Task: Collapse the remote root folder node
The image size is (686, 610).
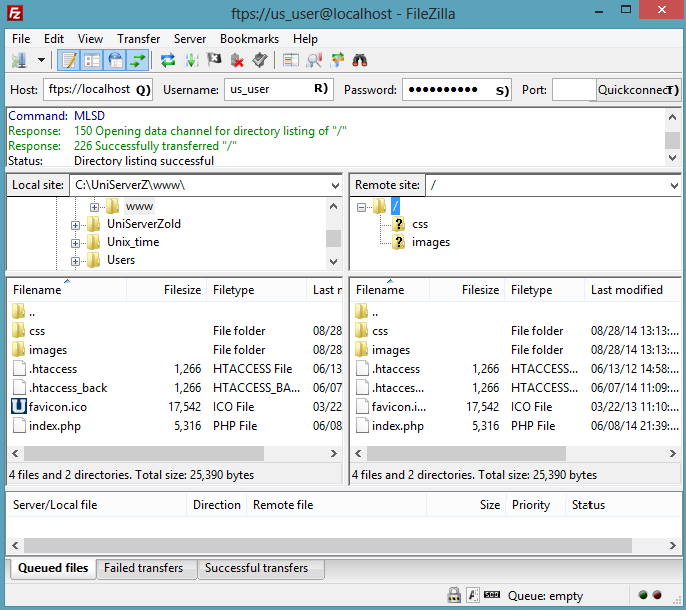Action: (x=361, y=207)
